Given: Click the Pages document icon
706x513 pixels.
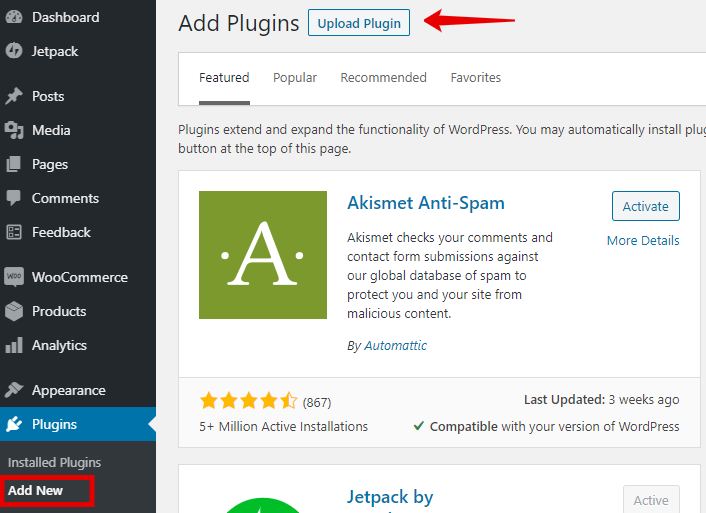Looking at the screenshot, I should point(14,164).
